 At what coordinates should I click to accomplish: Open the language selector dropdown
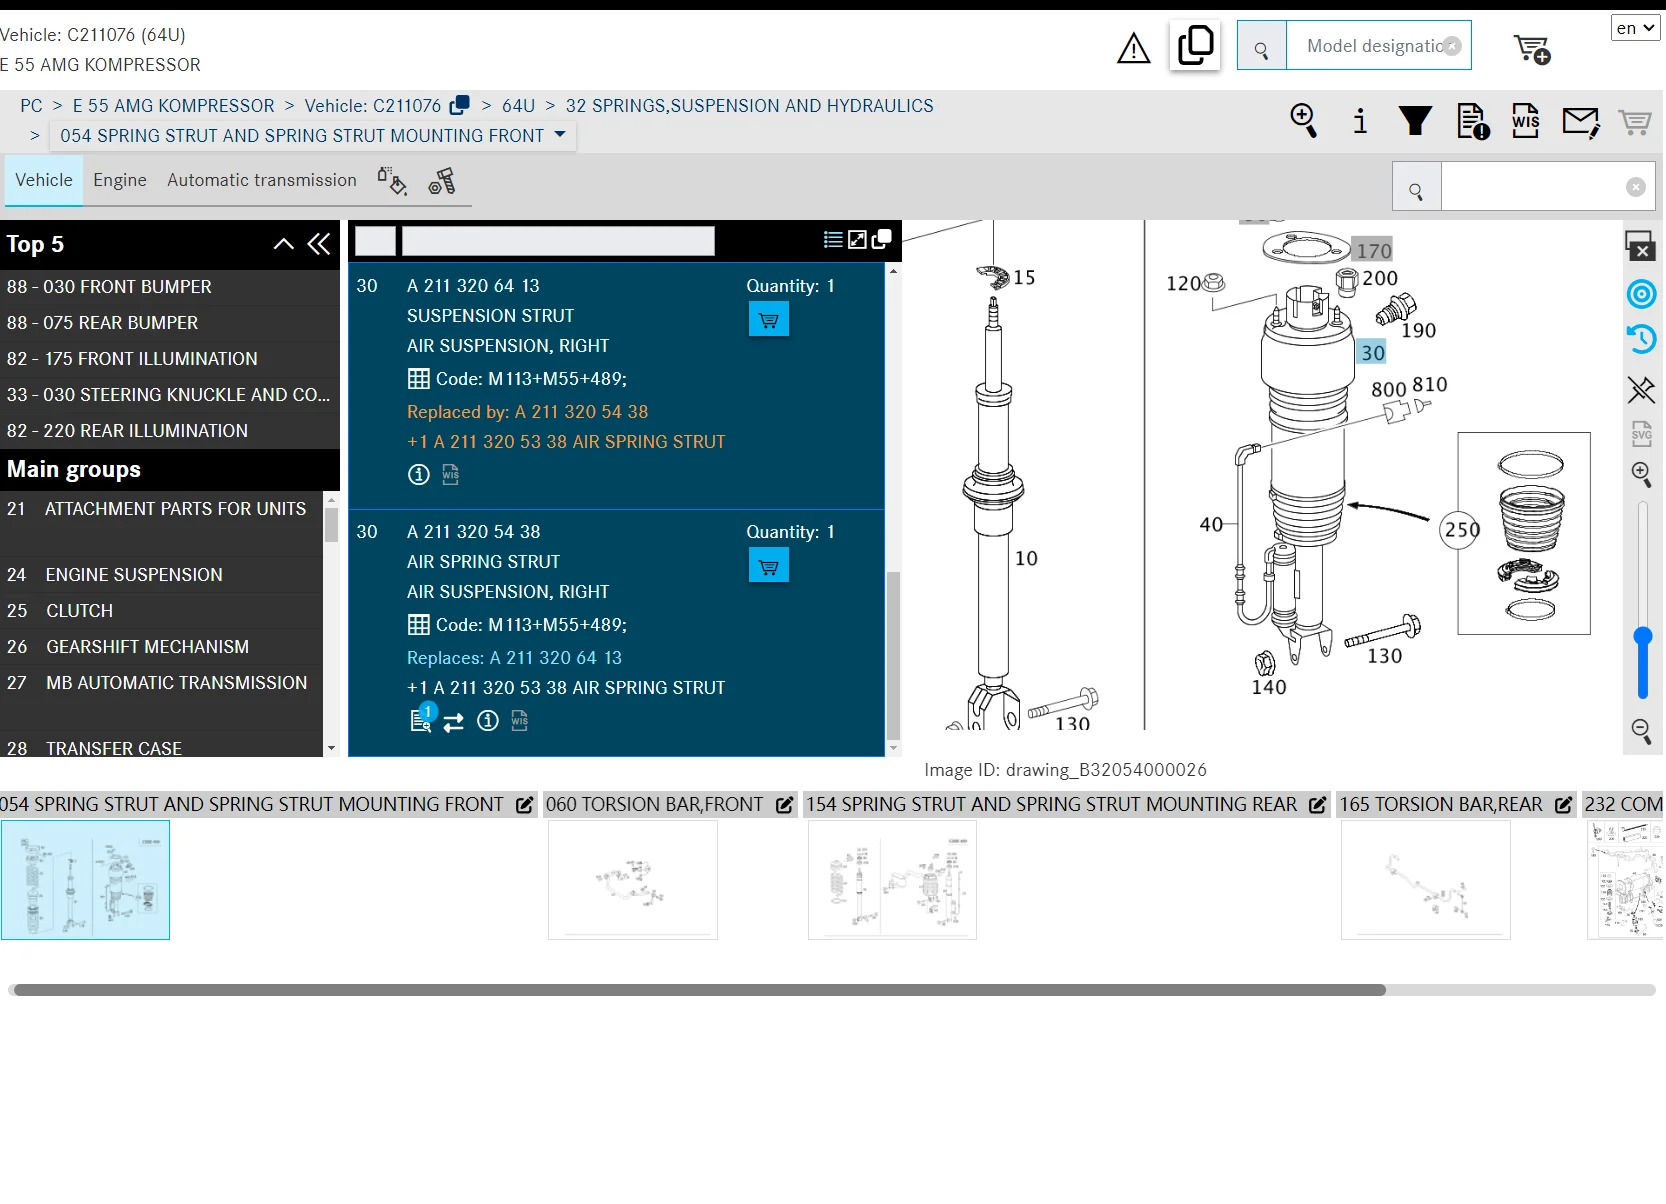point(1636,28)
